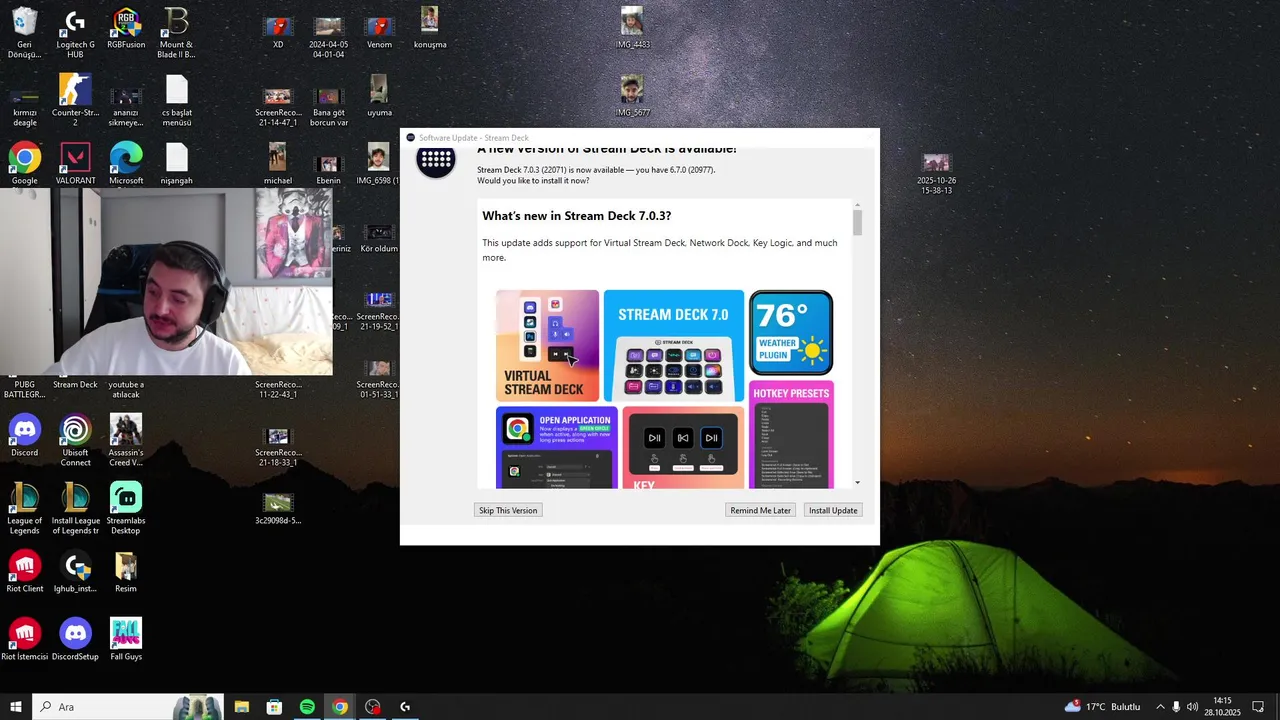This screenshot has width=1280, height=720.
Task: Click the volume speaker tray icon
Action: (x=1192, y=707)
